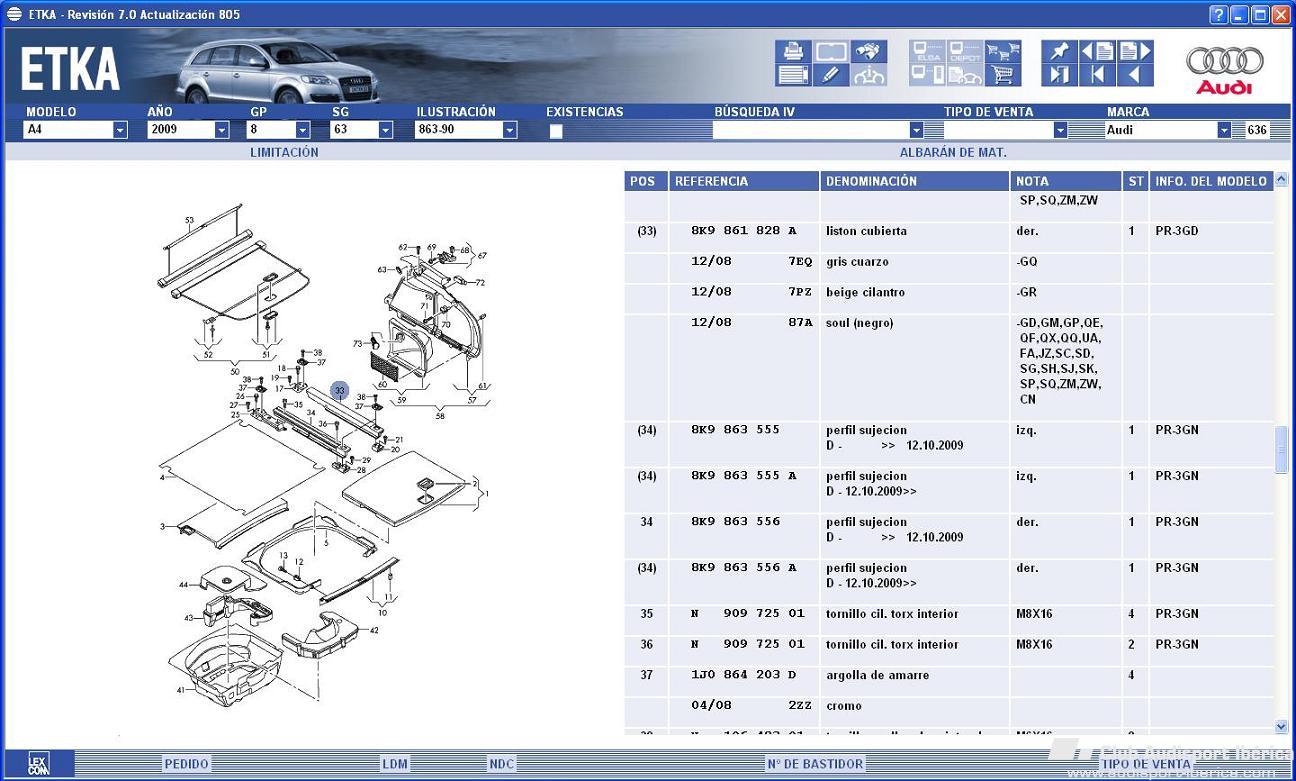The height and width of the screenshot is (781, 1296).
Task: Click the INFO. DEL MODELO column header
Action: [x=1212, y=181]
